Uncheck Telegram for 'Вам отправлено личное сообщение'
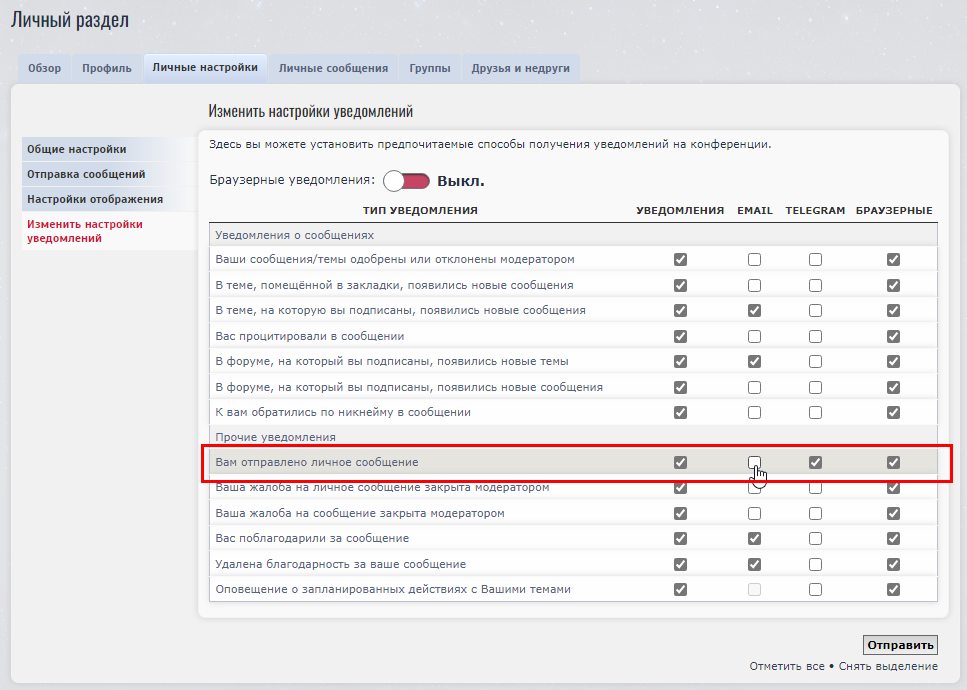The height and width of the screenshot is (690, 967). point(815,462)
